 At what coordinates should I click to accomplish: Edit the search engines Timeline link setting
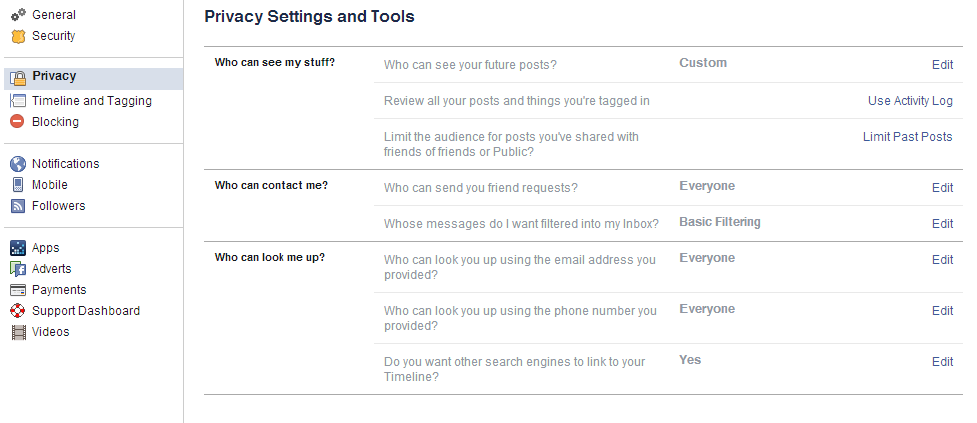942,362
